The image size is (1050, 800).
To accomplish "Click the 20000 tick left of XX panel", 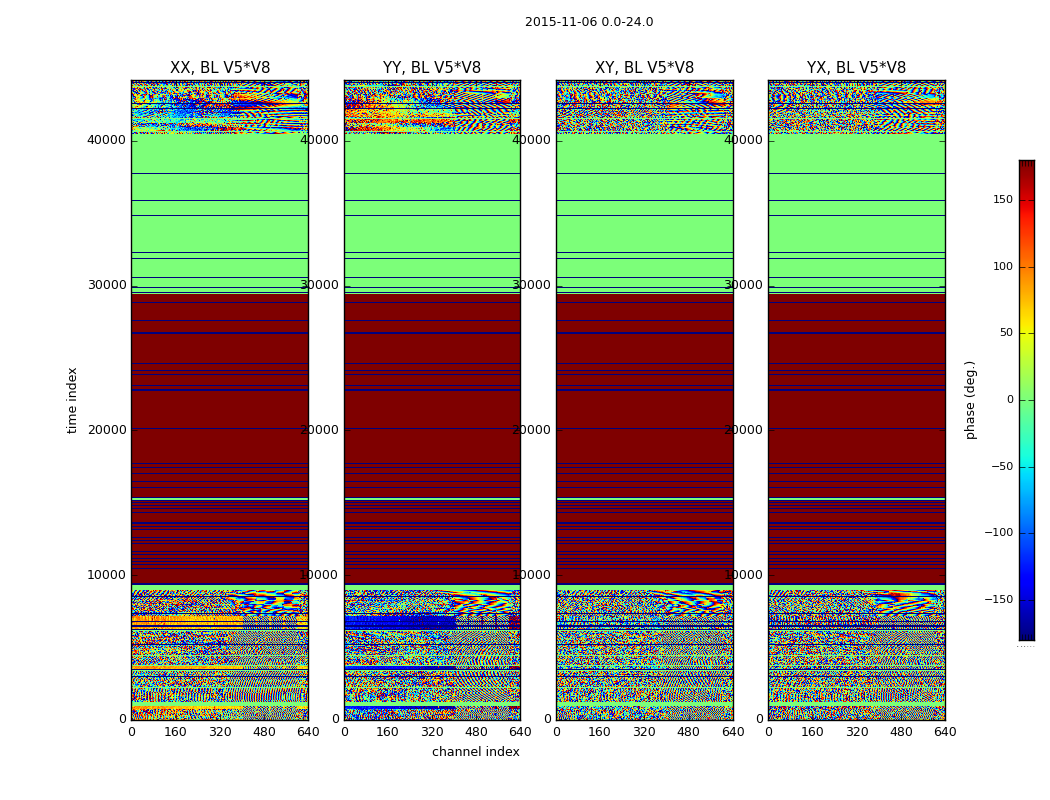I will coord(107,430).
